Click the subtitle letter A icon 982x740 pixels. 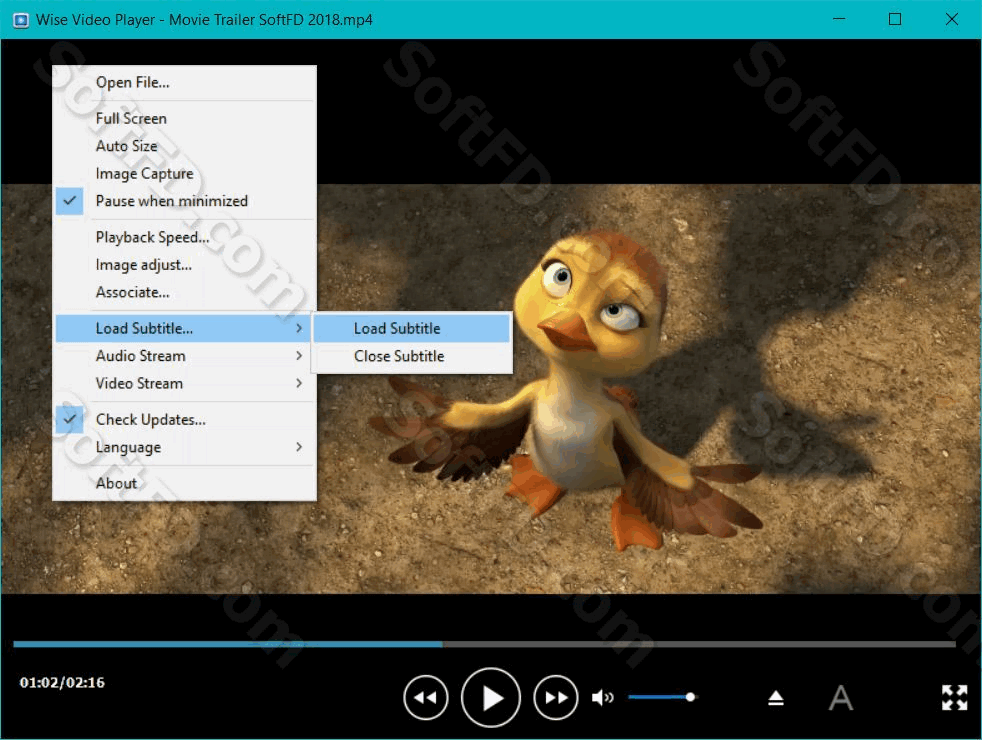click(x=840, y=697)
